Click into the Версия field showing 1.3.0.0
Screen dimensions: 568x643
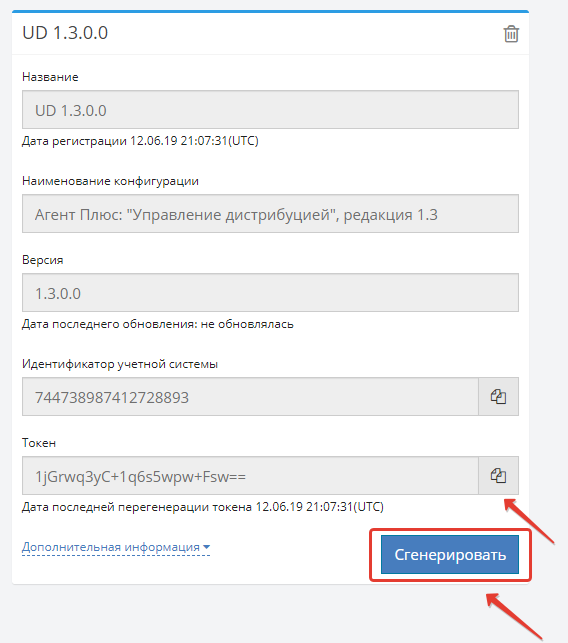click(x=270, y=293)
